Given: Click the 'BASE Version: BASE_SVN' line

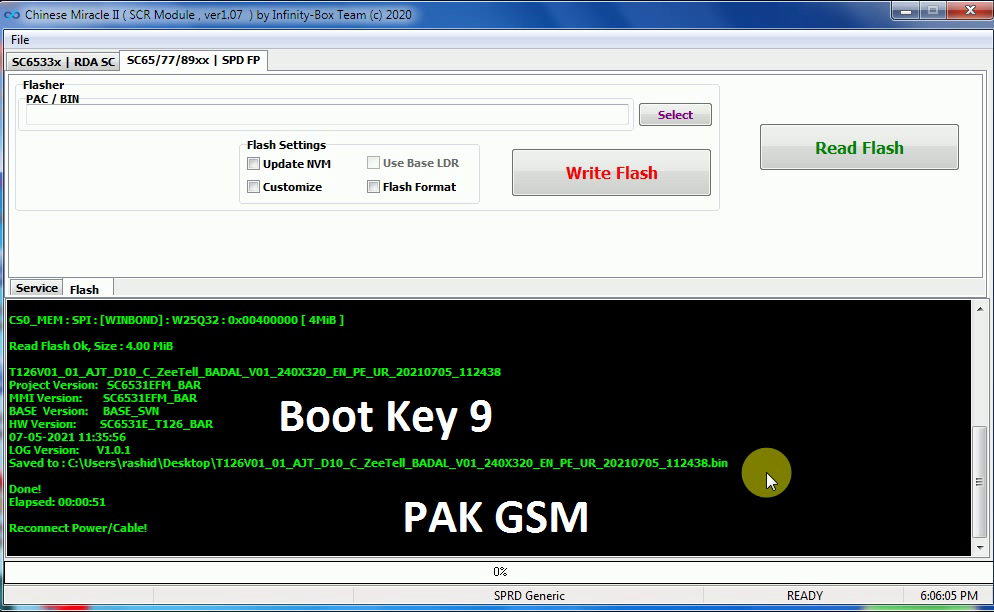Looking at the screenshot, I should 84,411.
